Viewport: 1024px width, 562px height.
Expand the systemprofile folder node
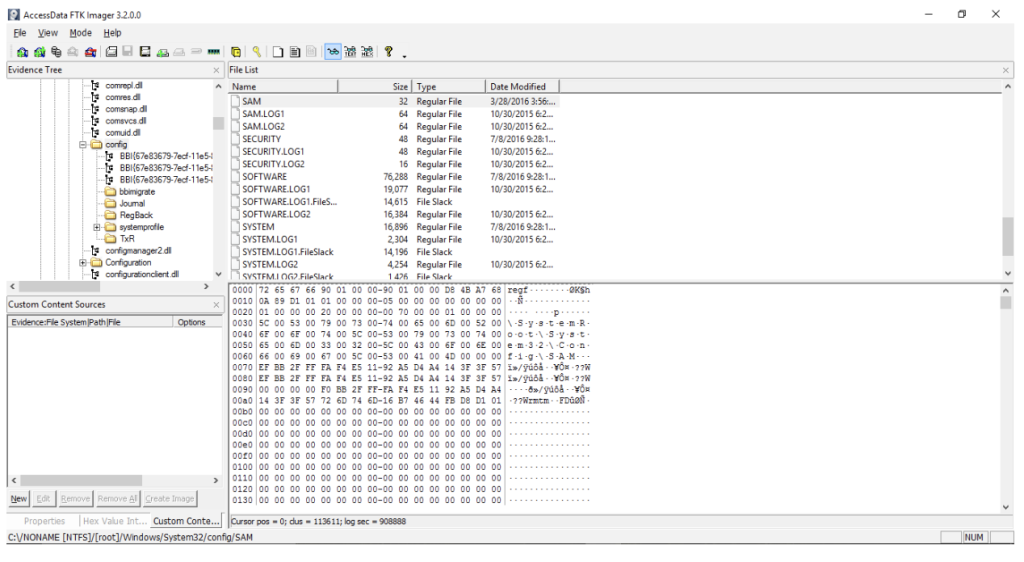(x=97, y=227)
